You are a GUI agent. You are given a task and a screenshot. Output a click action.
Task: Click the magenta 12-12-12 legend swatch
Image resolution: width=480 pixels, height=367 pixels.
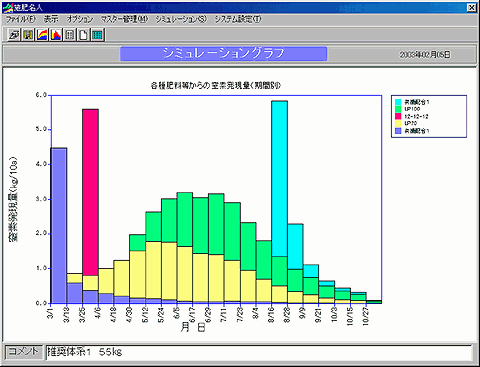pyautogui.click(x=398, y=116)
